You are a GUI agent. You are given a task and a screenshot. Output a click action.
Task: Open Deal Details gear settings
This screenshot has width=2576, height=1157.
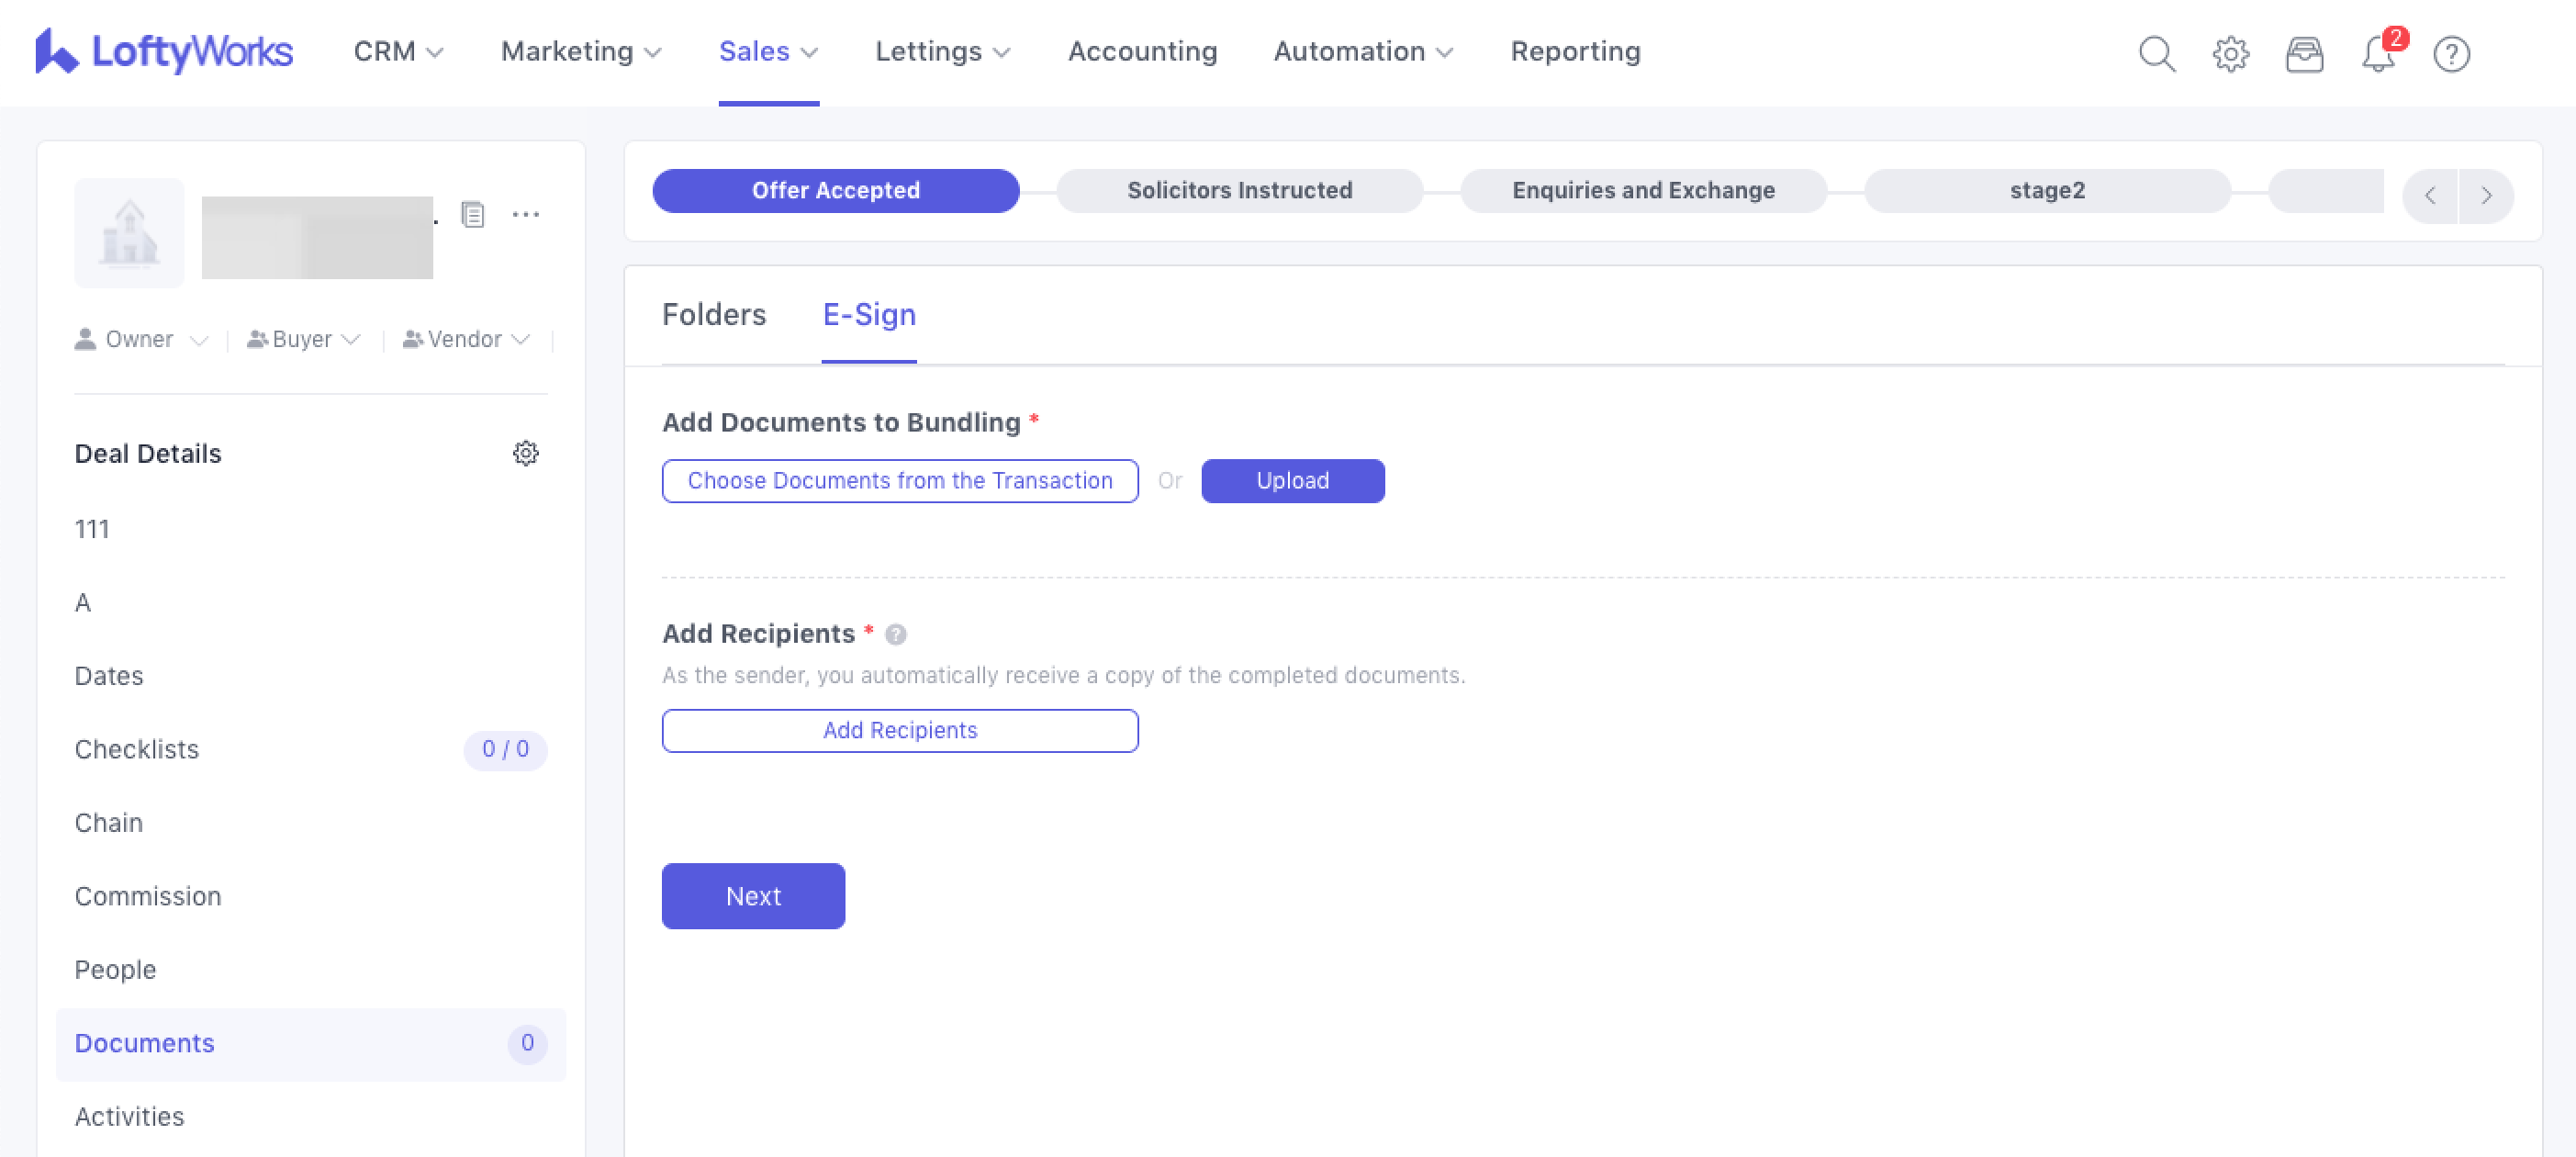[525, 453]
